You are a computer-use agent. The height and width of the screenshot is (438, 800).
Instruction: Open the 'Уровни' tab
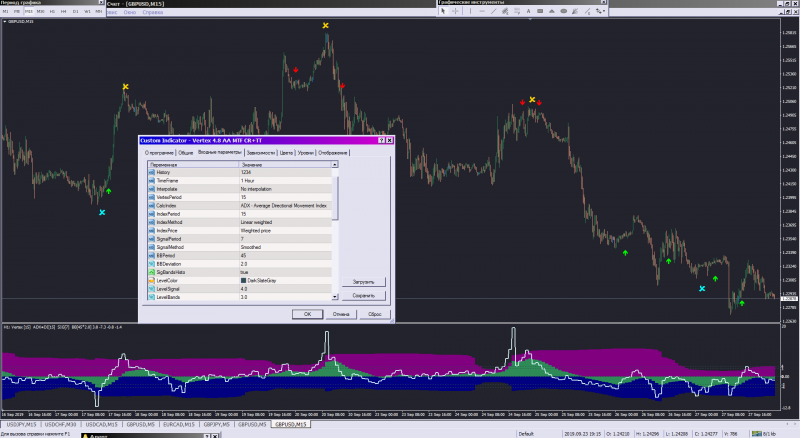[306, 153]
